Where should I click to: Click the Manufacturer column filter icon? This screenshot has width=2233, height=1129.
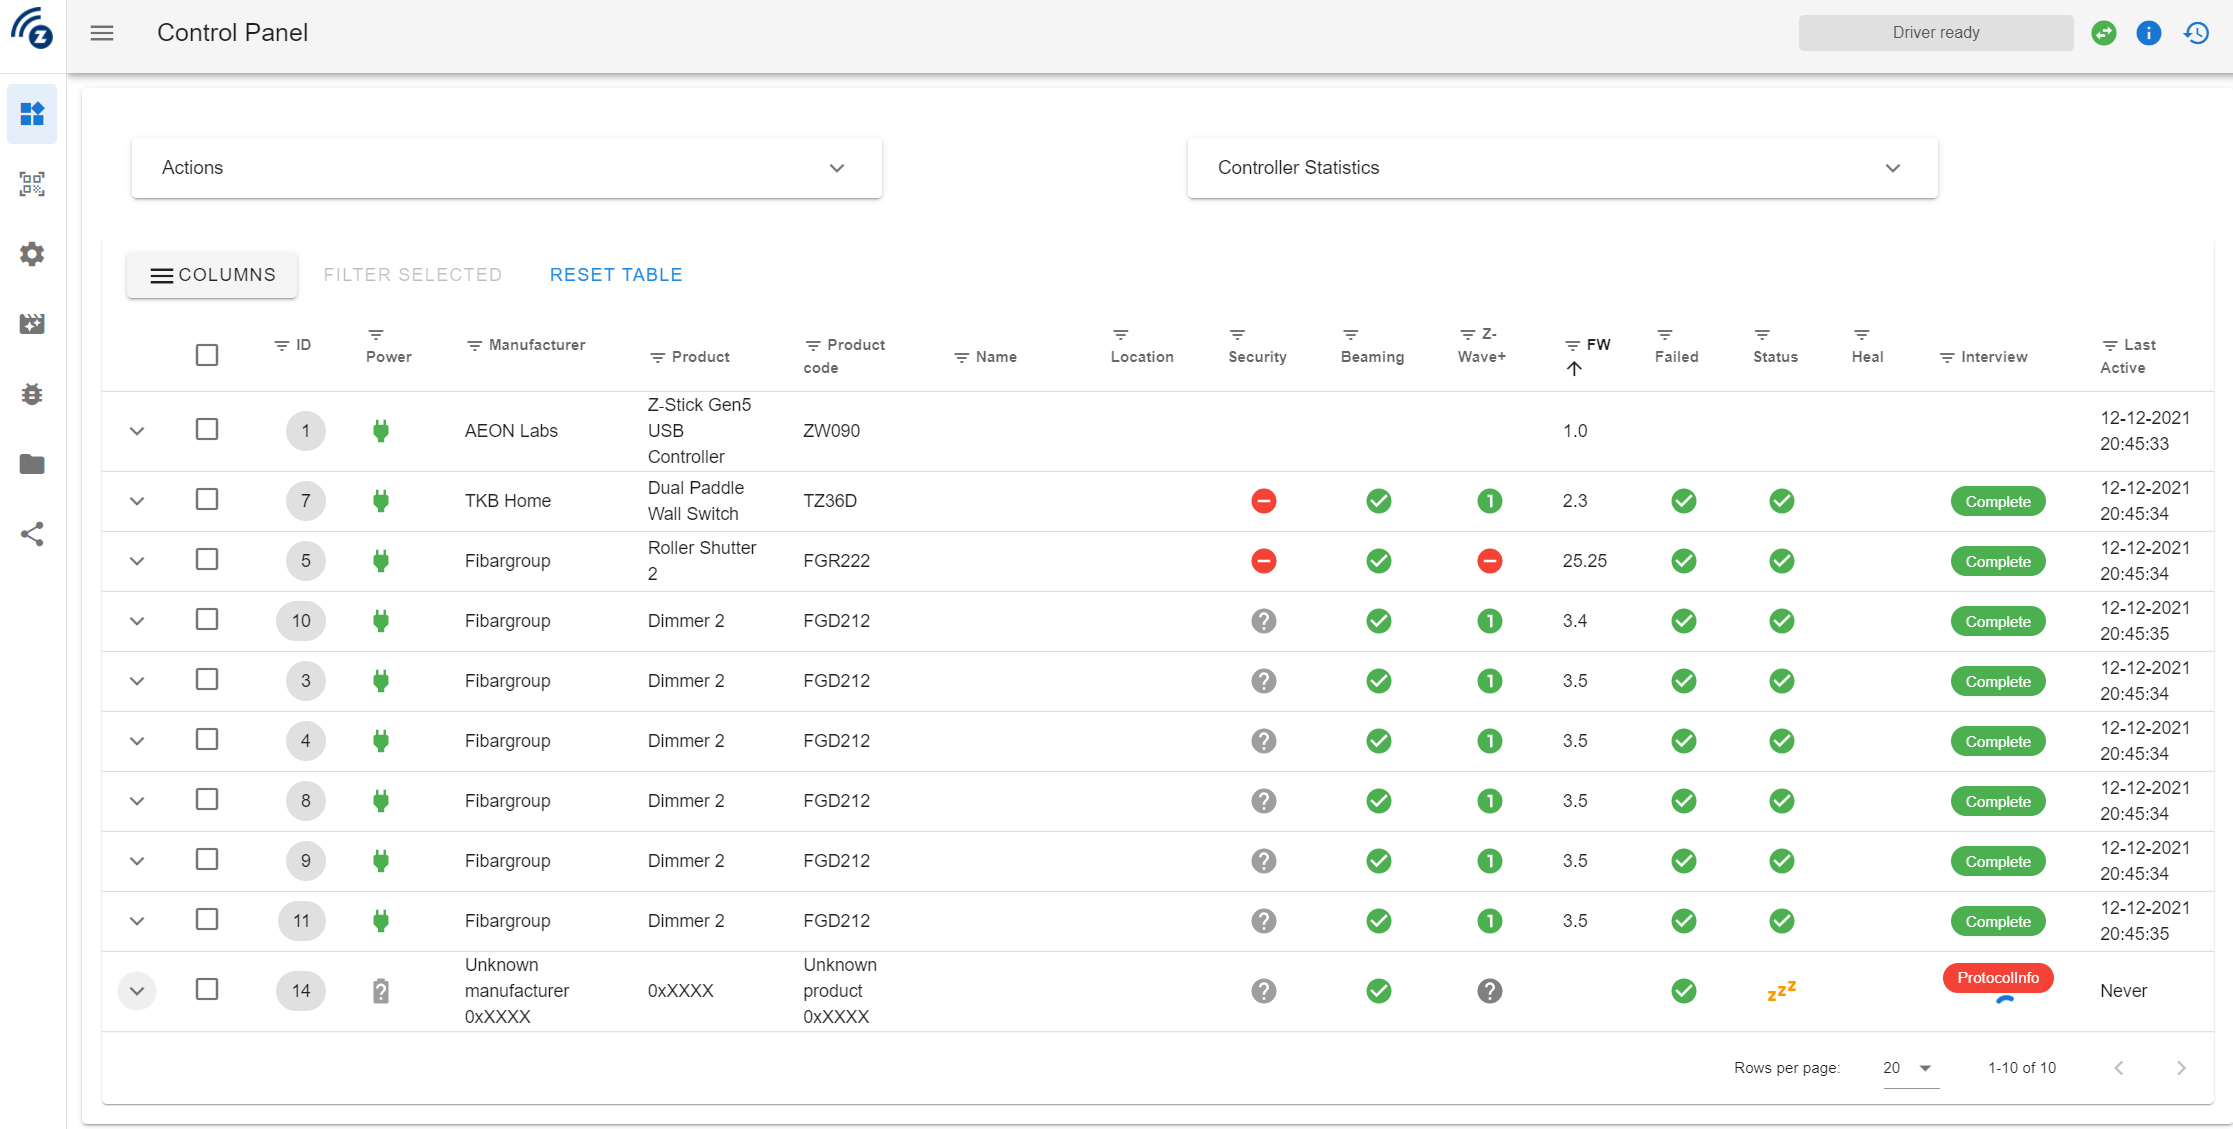coord(475,345)
